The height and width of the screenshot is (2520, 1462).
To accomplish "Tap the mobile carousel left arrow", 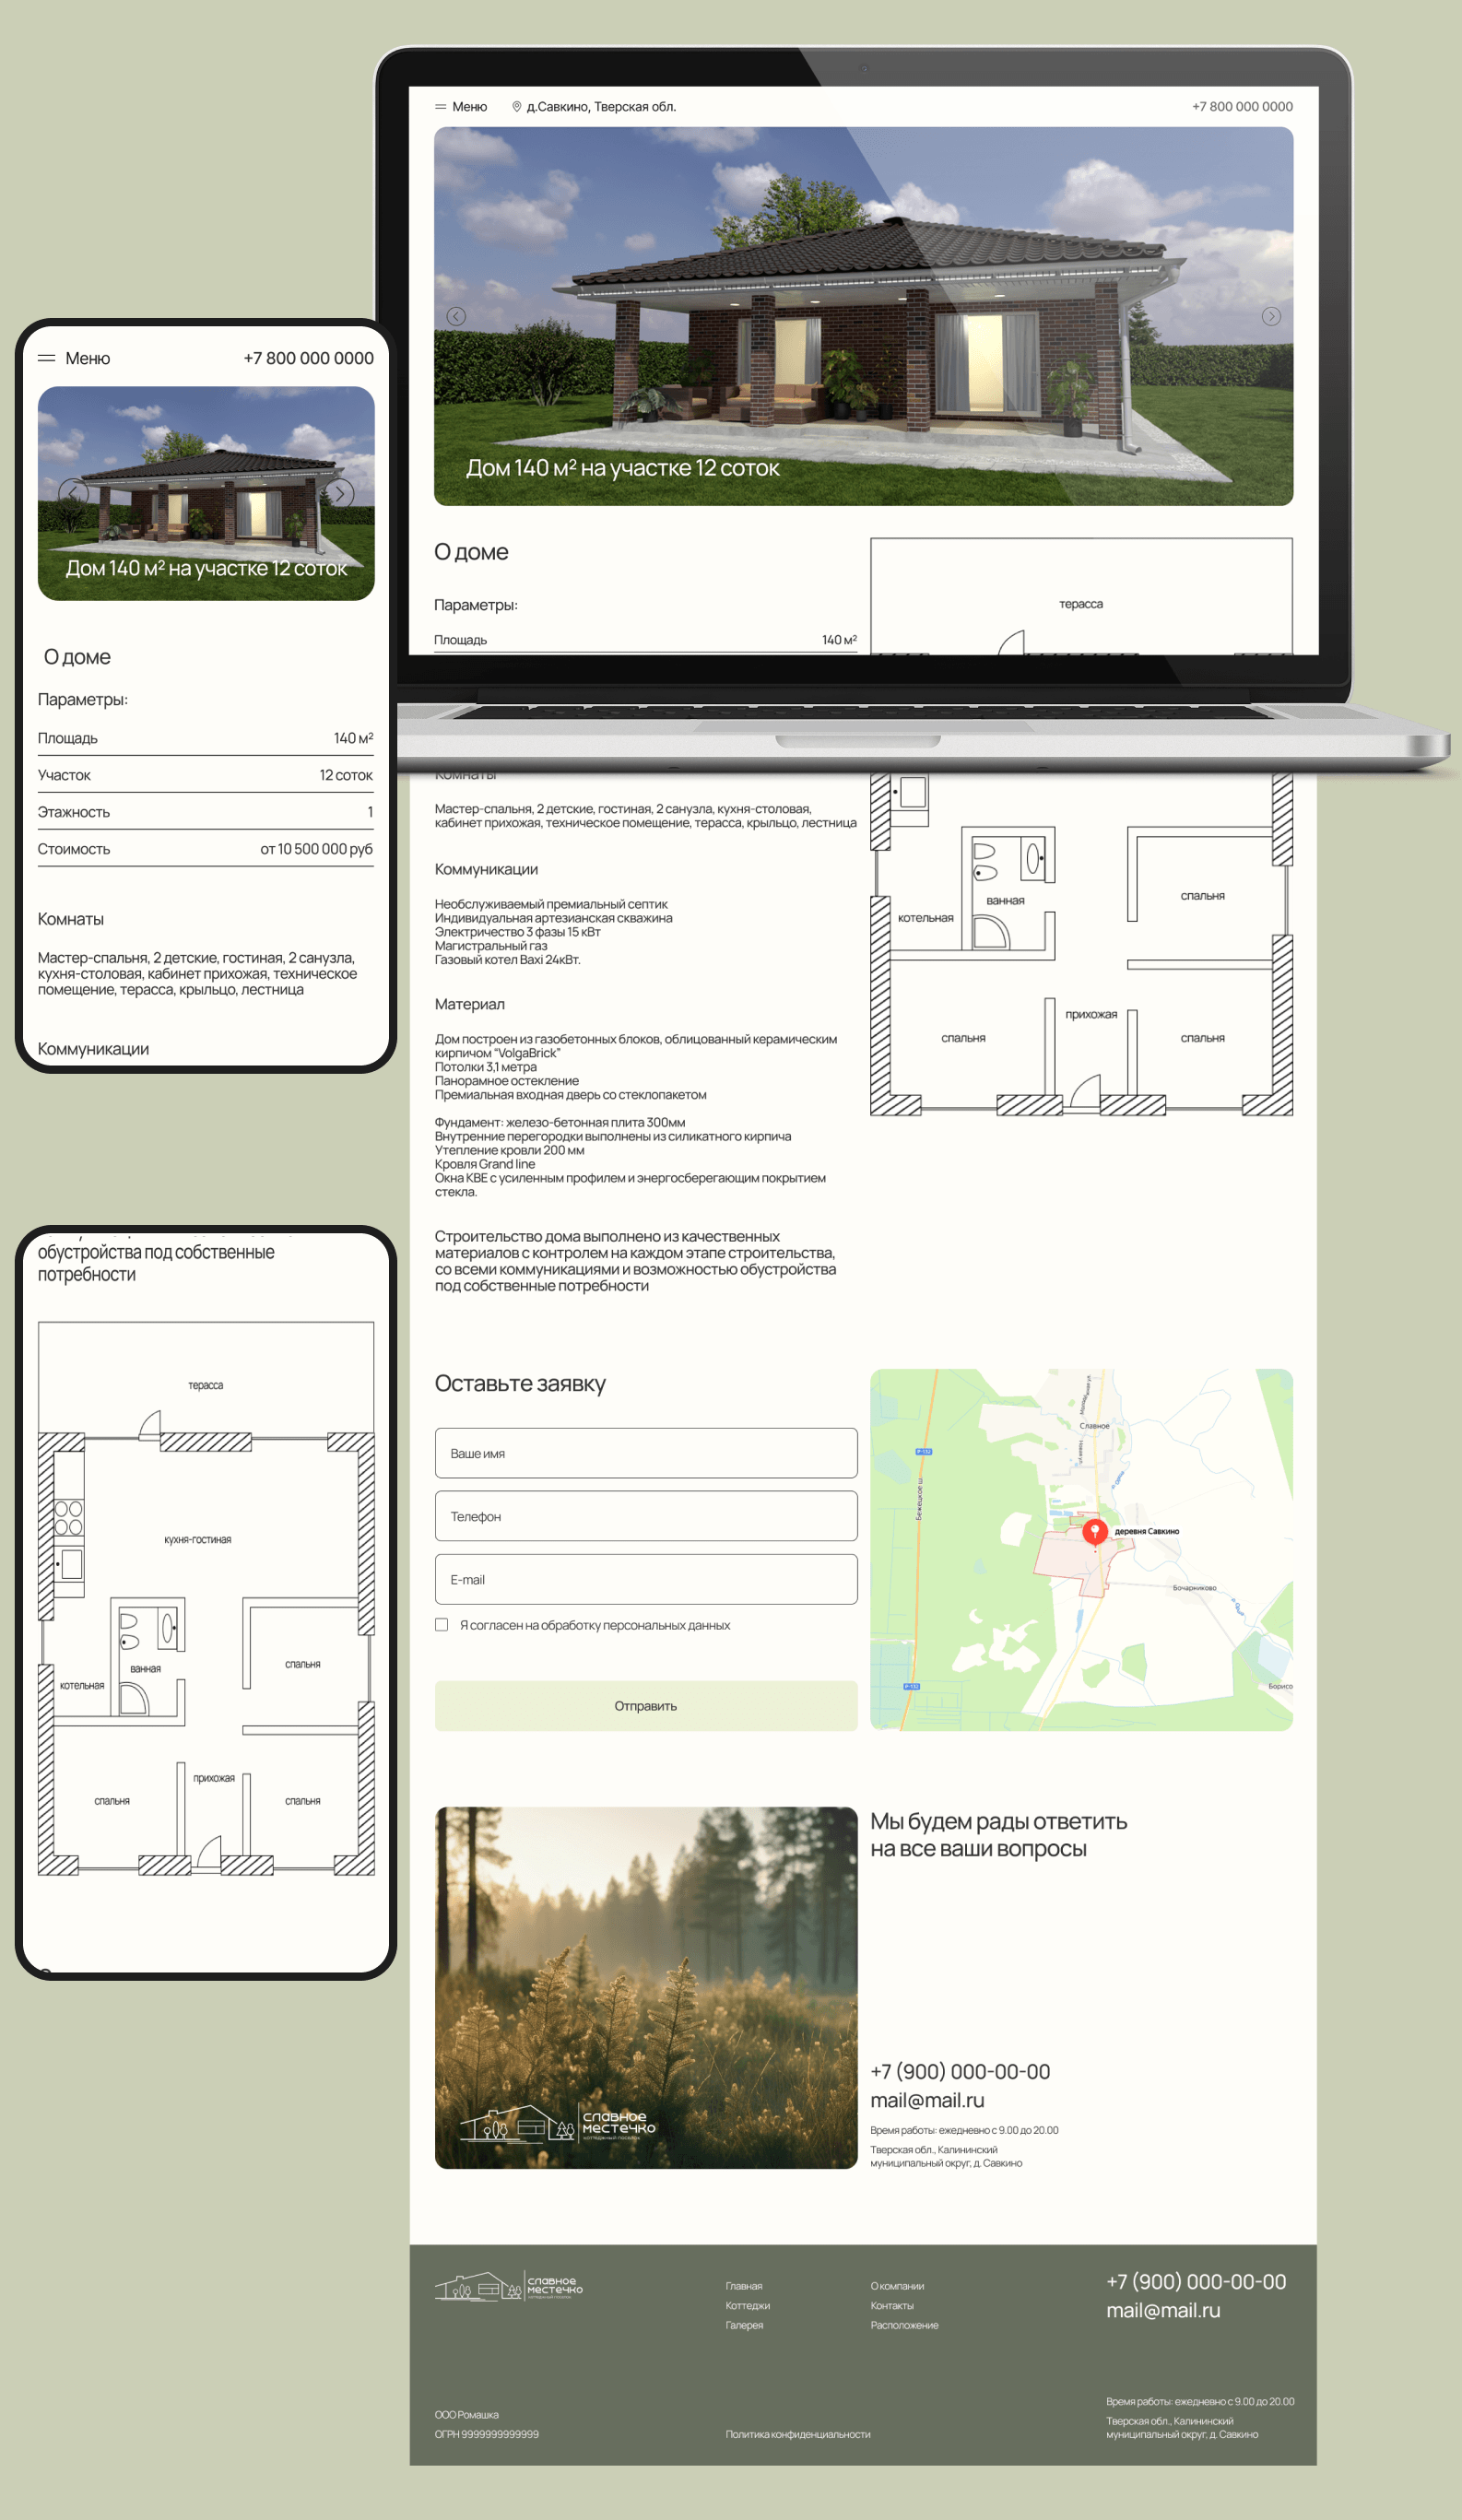I will 72,493.
